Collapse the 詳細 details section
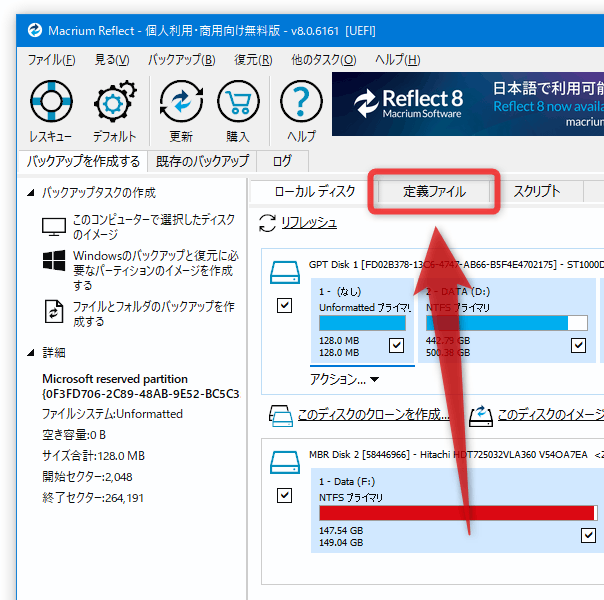 [31, 353]
